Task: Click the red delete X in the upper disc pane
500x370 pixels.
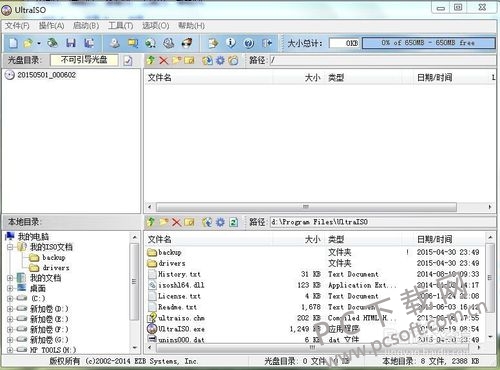Action: pos(163,60)
